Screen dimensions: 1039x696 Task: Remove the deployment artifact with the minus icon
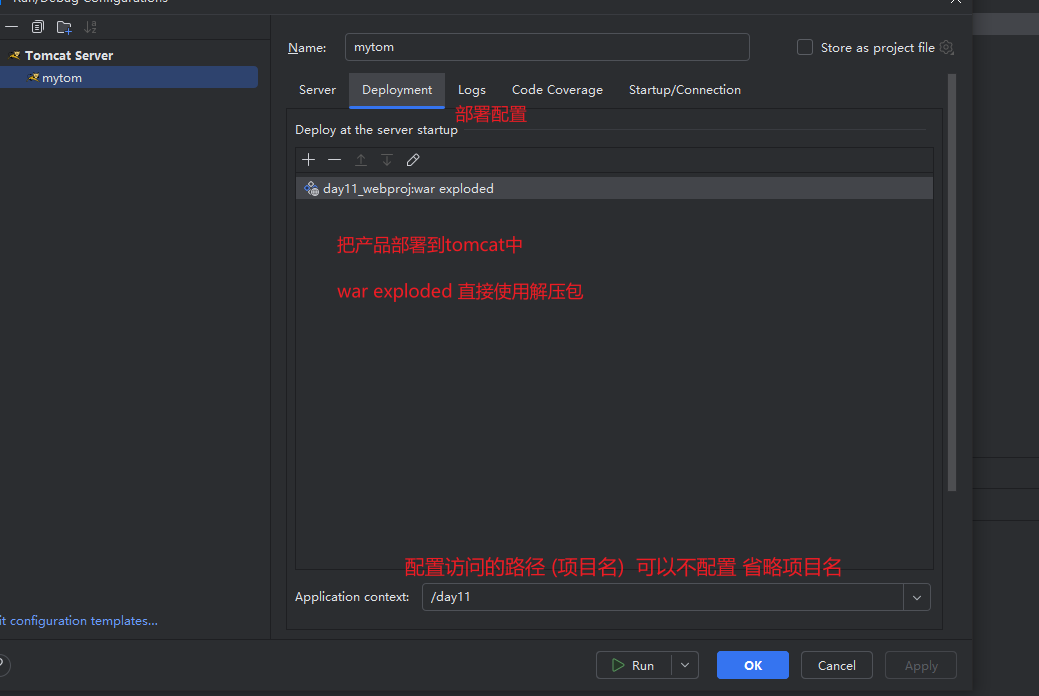coord(335,160)
